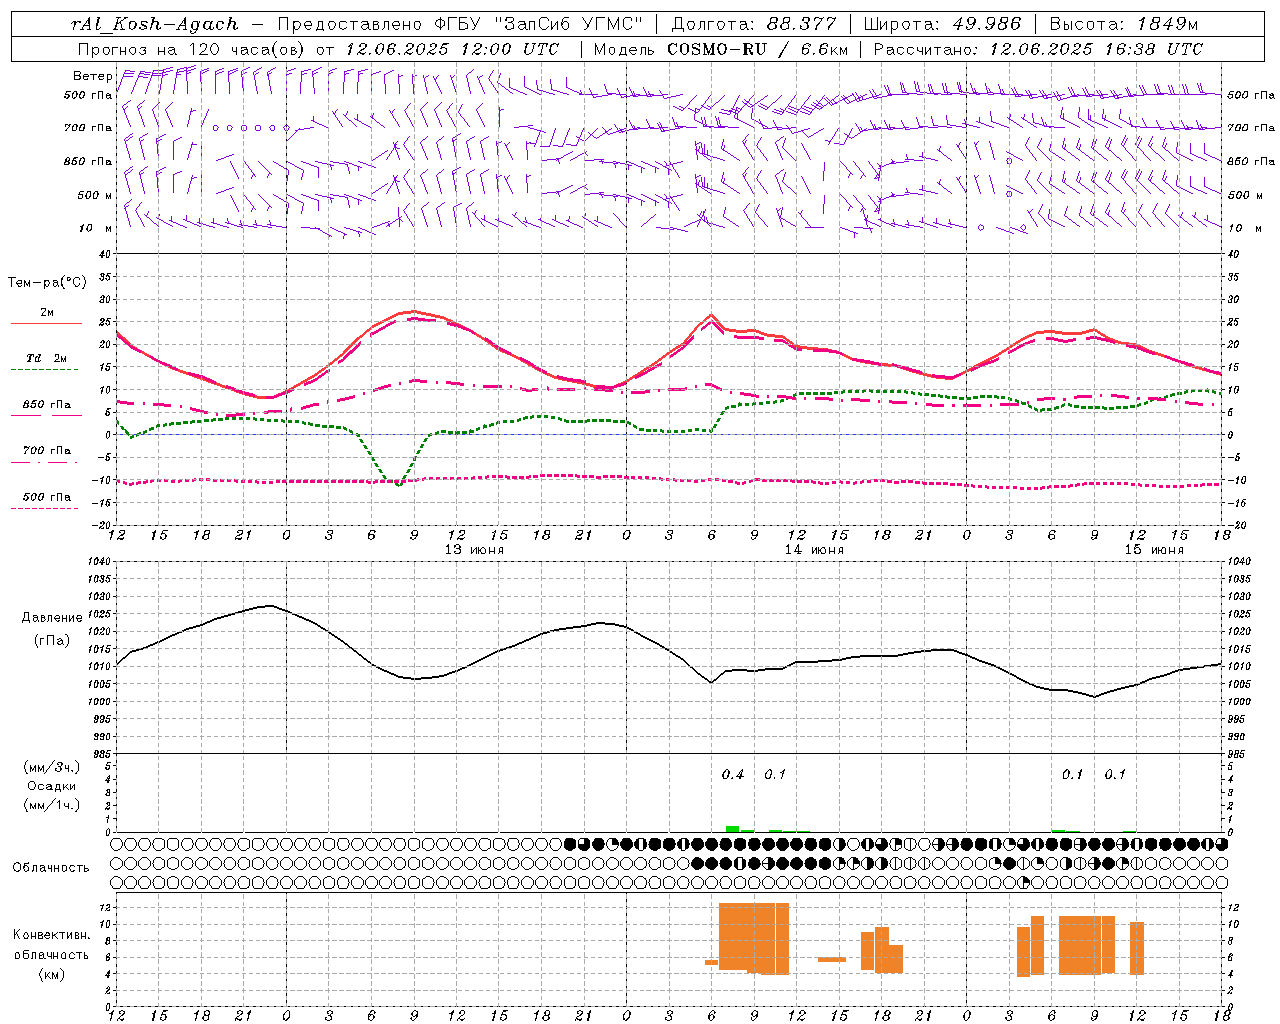Click the Ветер wind panel label
The width and height of the screenshot is (1280, 1024).
click(x=92, y=76)
